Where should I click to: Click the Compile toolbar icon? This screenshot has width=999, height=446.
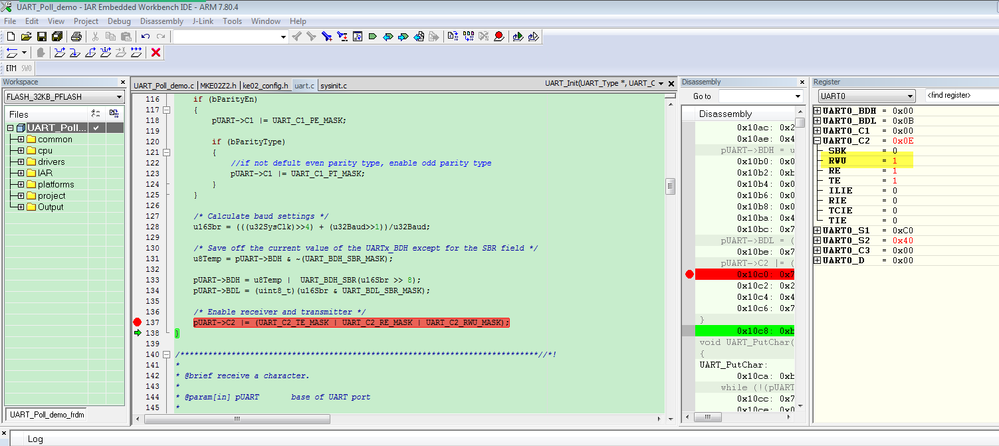(x=452, y=36)
